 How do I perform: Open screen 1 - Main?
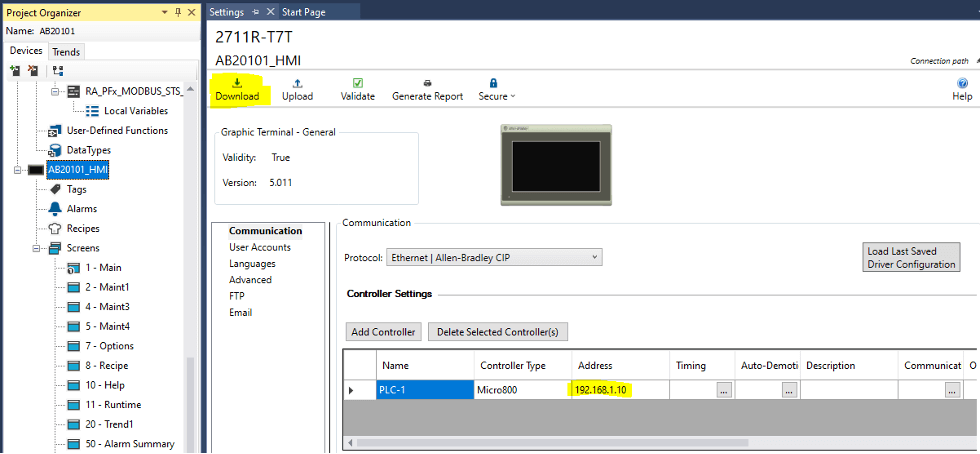103,268
